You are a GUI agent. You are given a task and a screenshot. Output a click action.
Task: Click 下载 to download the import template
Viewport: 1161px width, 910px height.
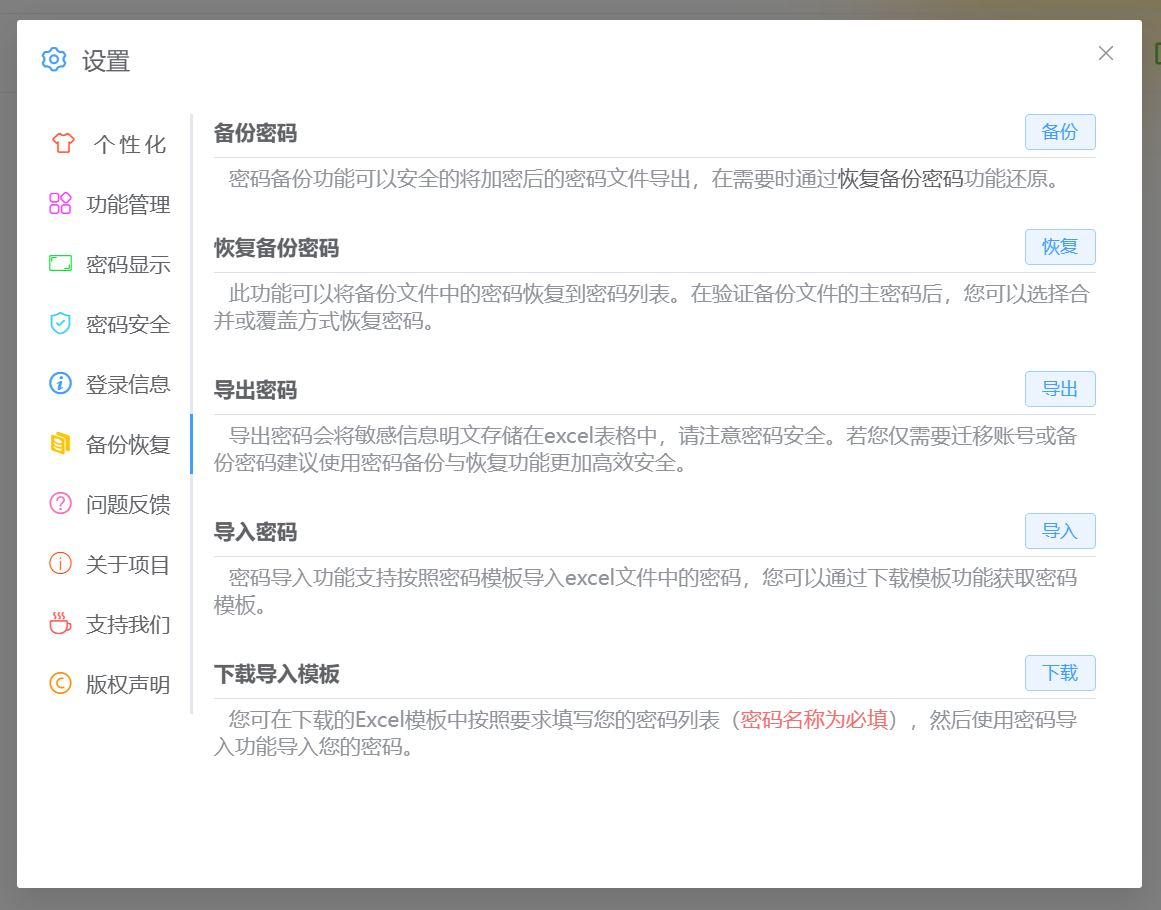point(1060,673)
